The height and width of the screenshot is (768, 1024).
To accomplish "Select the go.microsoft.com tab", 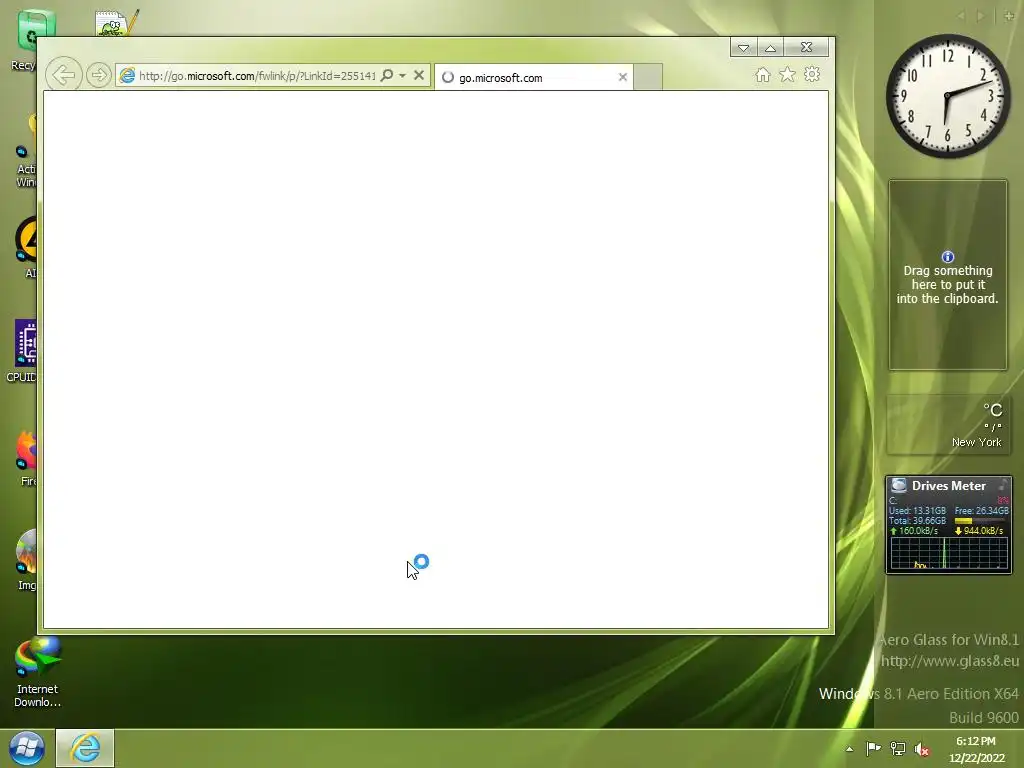I will pos(533,78).
